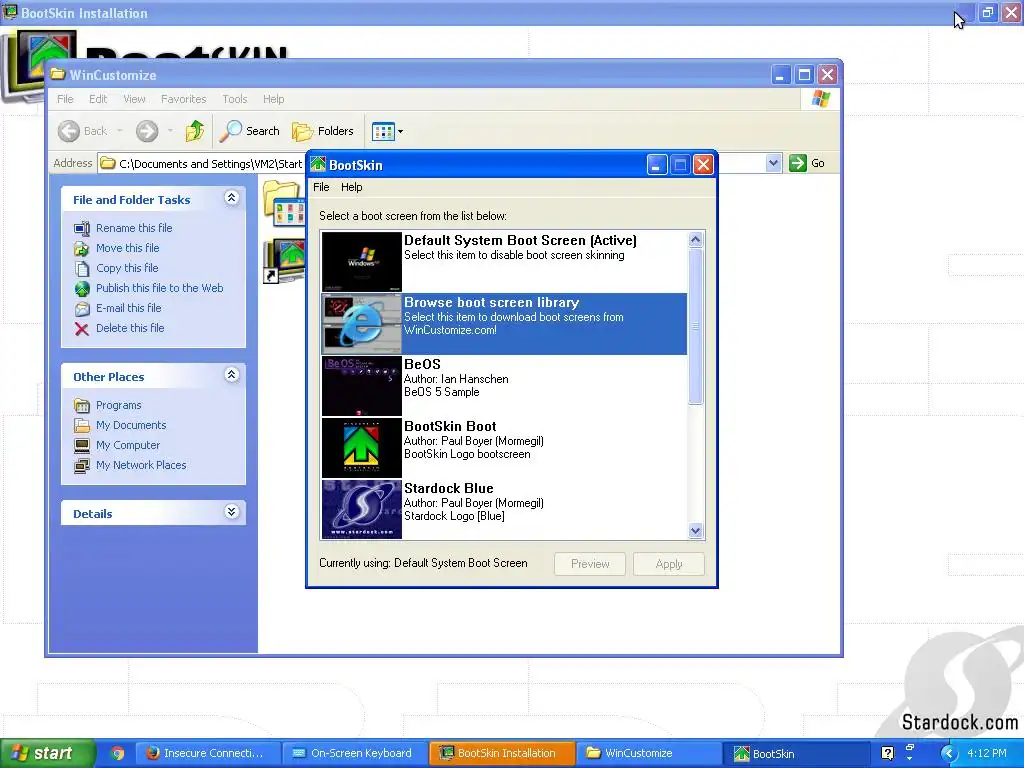Click the help question mark tray icon
1024x768 pixels.
[887, 753]
